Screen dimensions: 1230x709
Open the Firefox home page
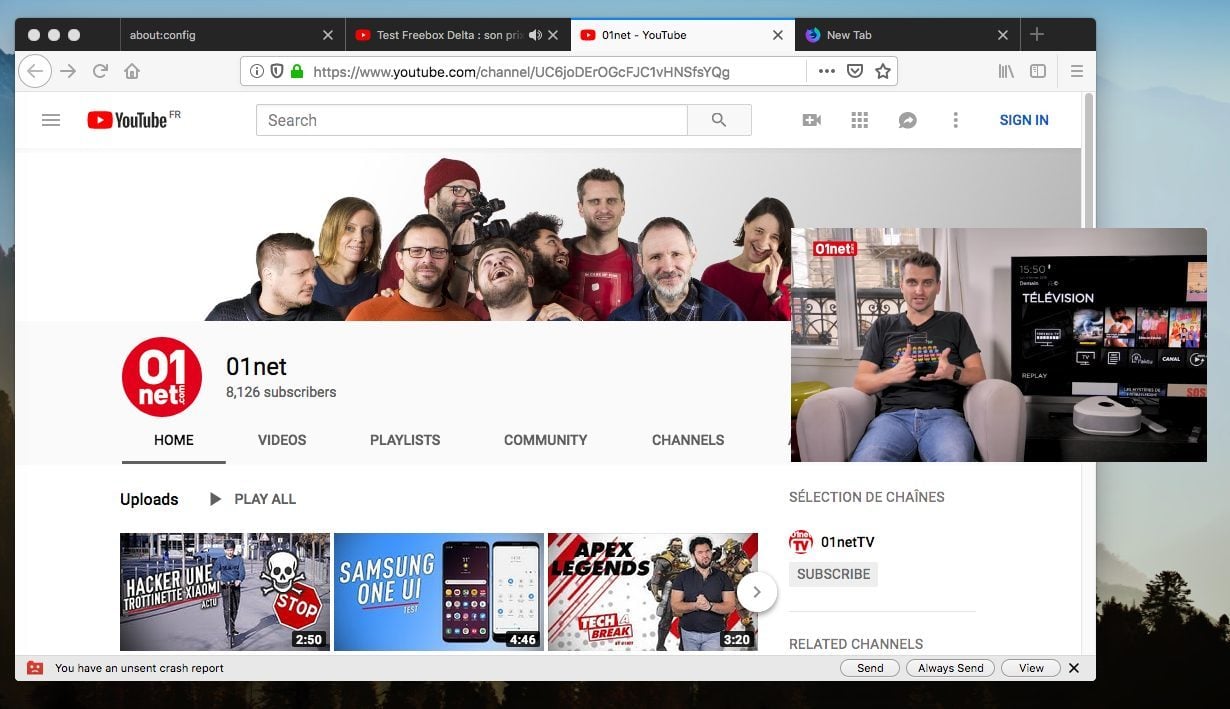[x=132, y=71]
